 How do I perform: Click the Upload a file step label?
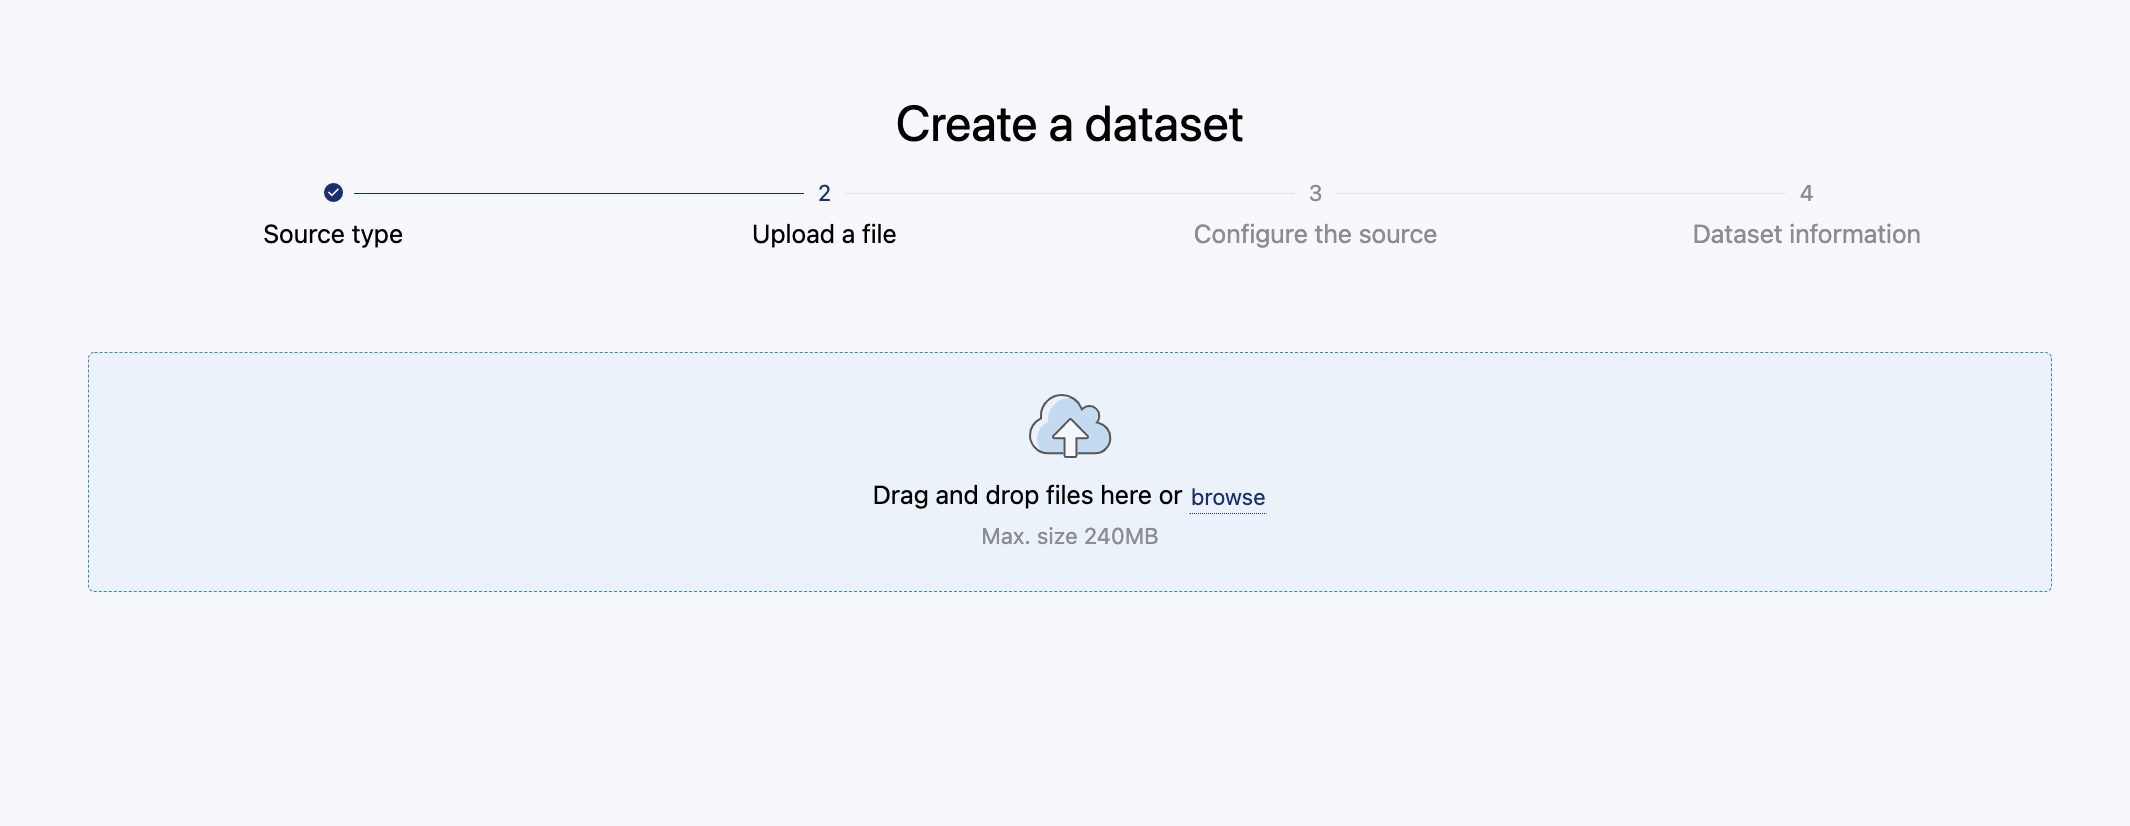point(824,234)
